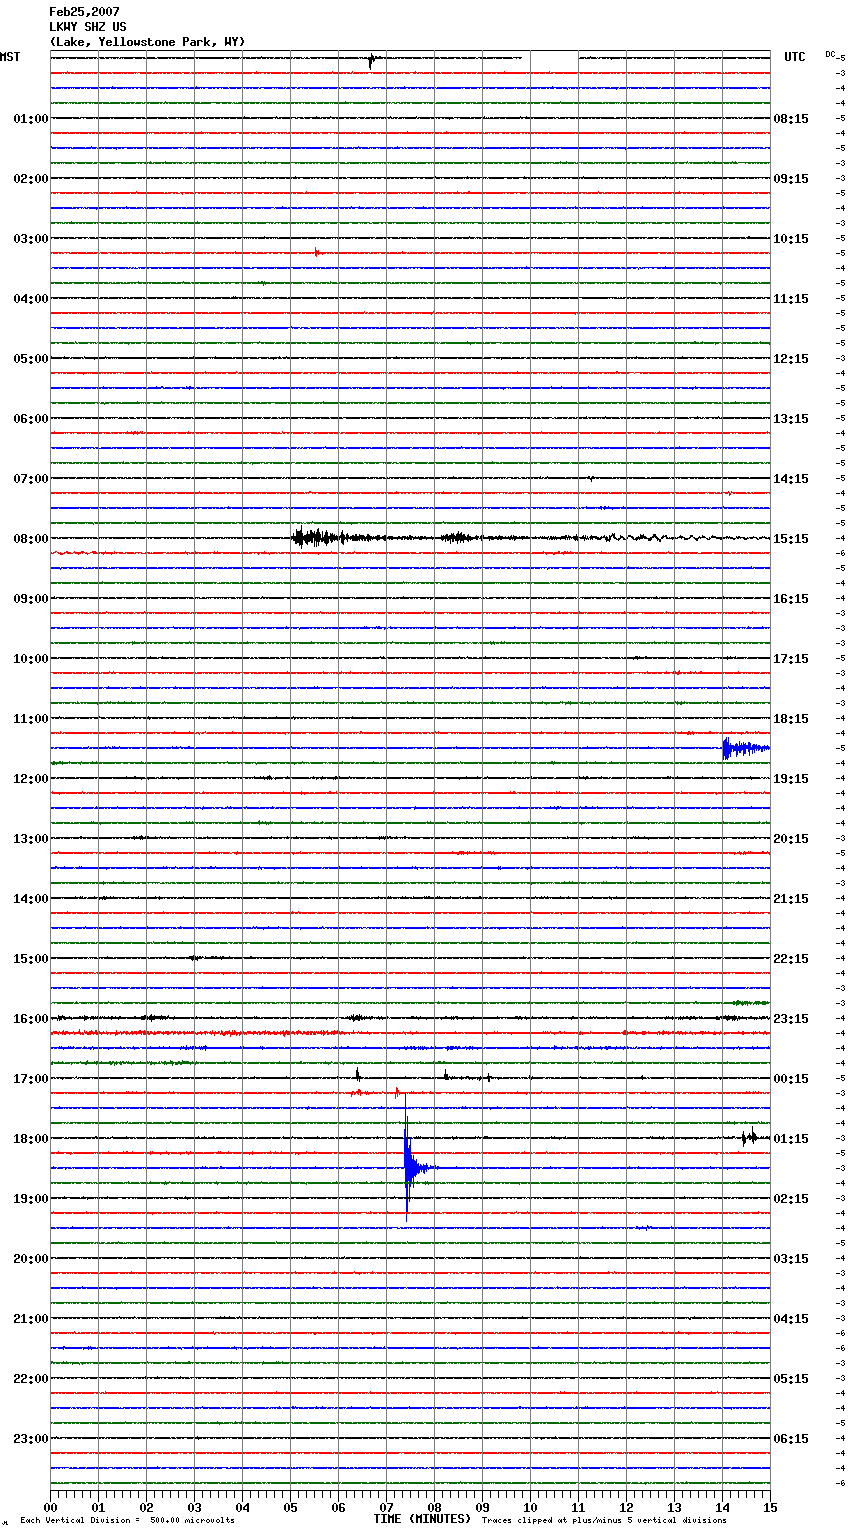The width and height of the screenshot is (850, 1534).
Task: Click the UTC timezone header
Action: (x=794, y=57)
